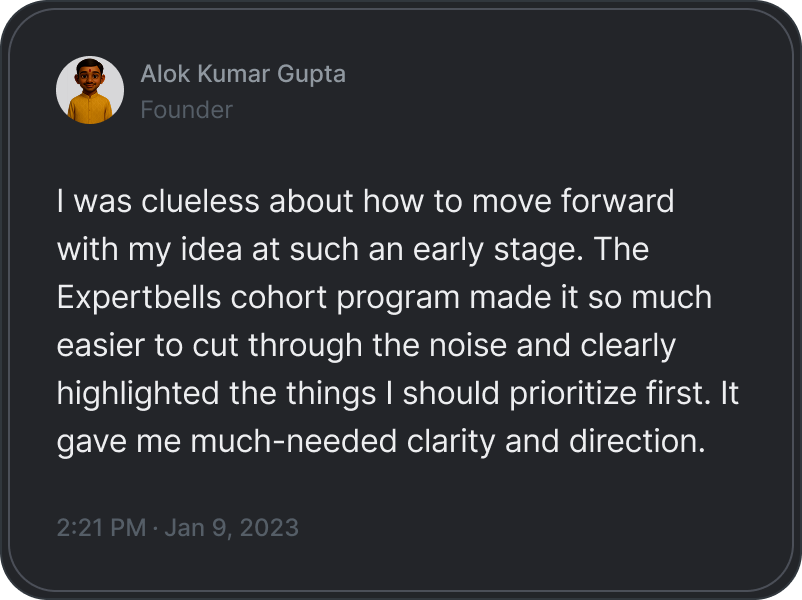Open the Jan 9, 2023 date

click(x=232, y=528)
